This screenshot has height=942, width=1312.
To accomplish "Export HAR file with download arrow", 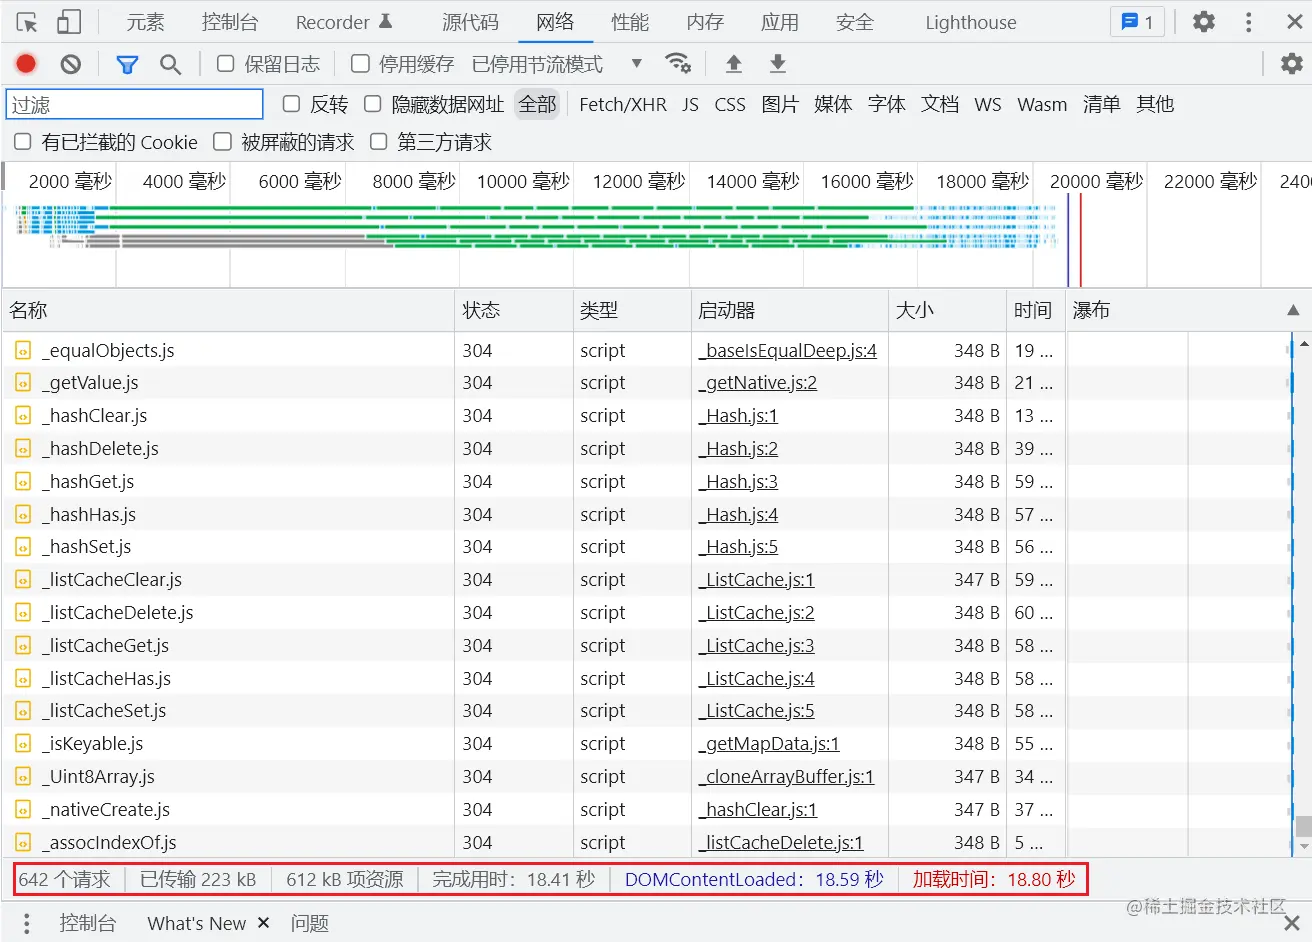I will (x=777, y=64).
